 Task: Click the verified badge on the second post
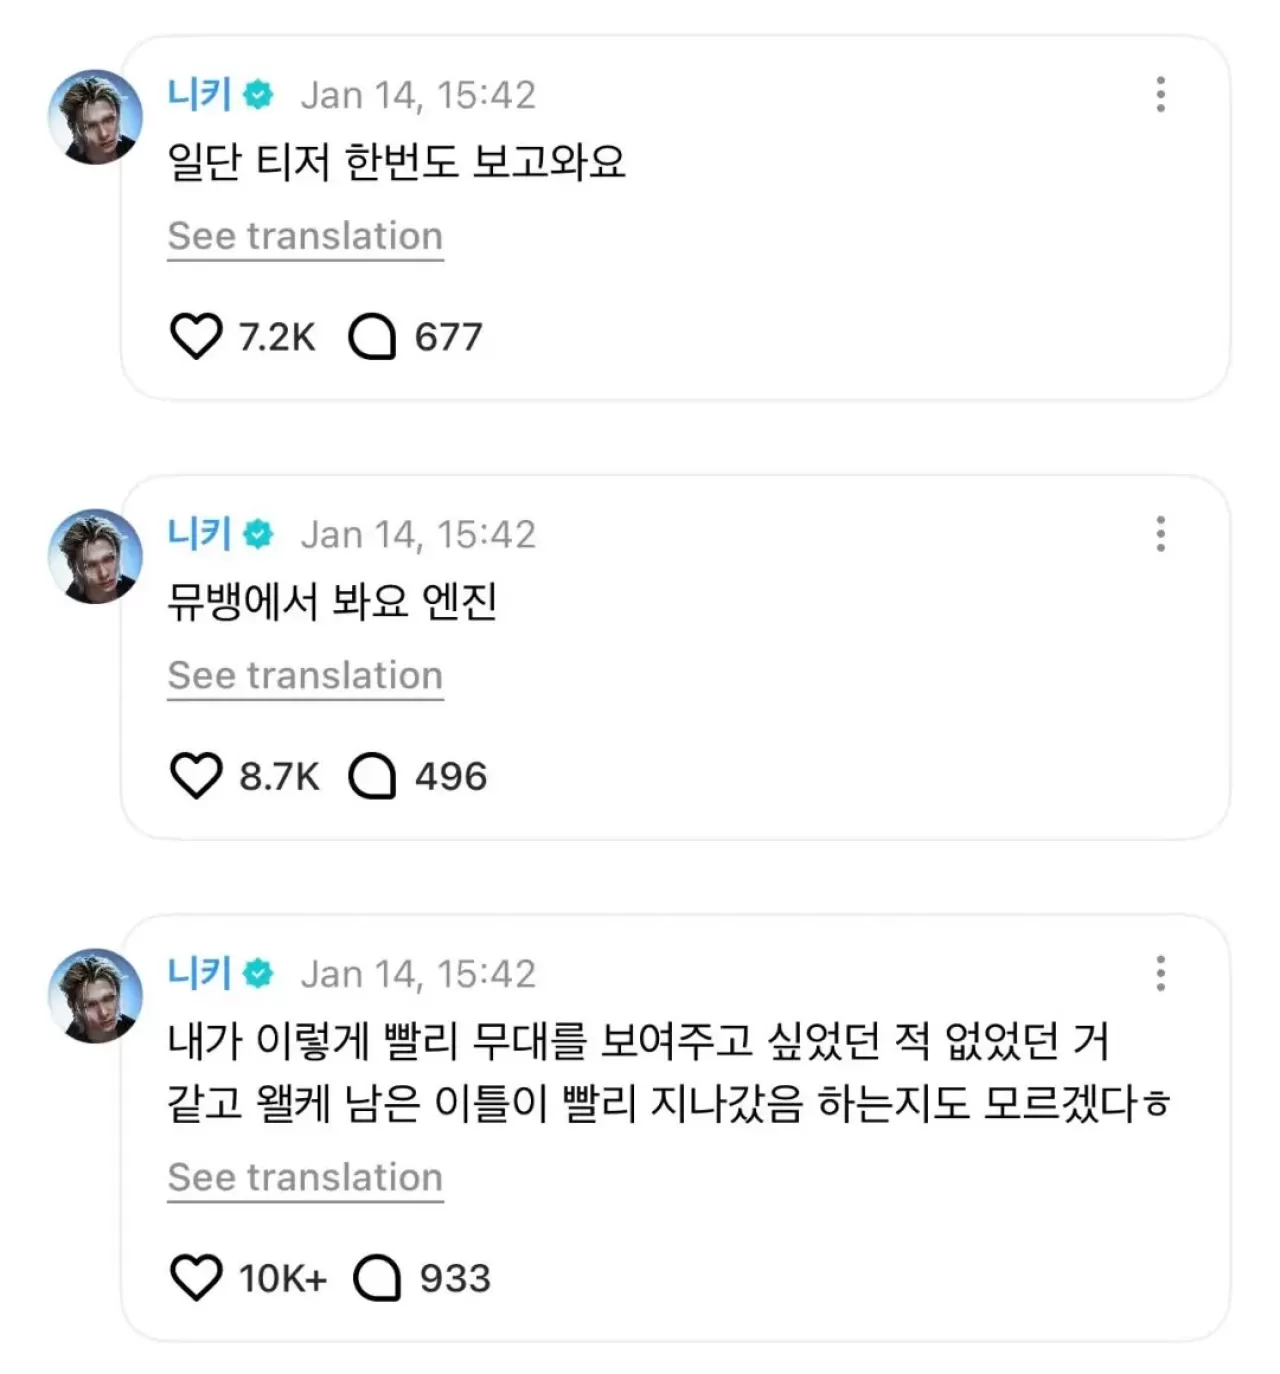click(x=259, y=534)
